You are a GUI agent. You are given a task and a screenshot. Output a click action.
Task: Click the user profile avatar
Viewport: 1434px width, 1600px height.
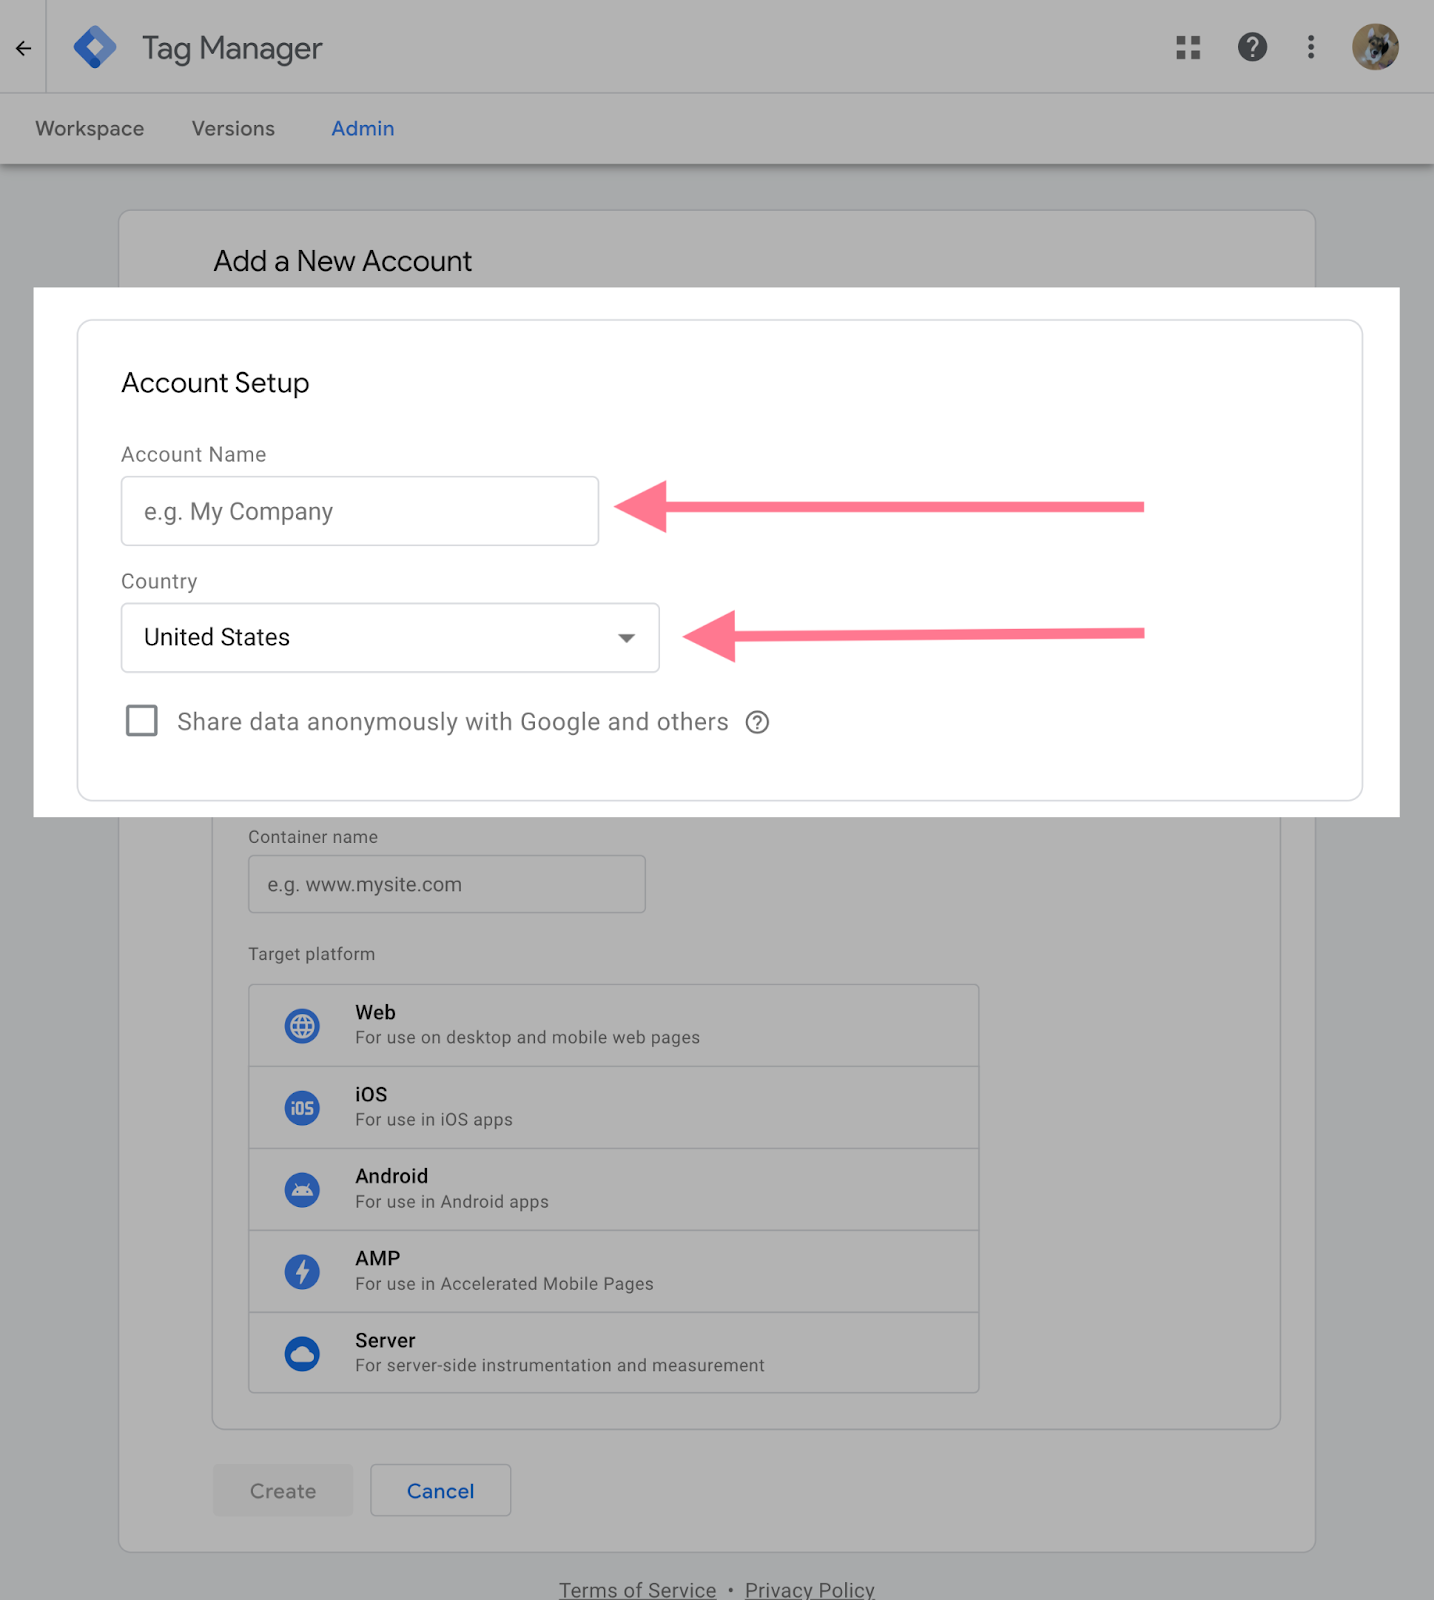point(1375,47)
